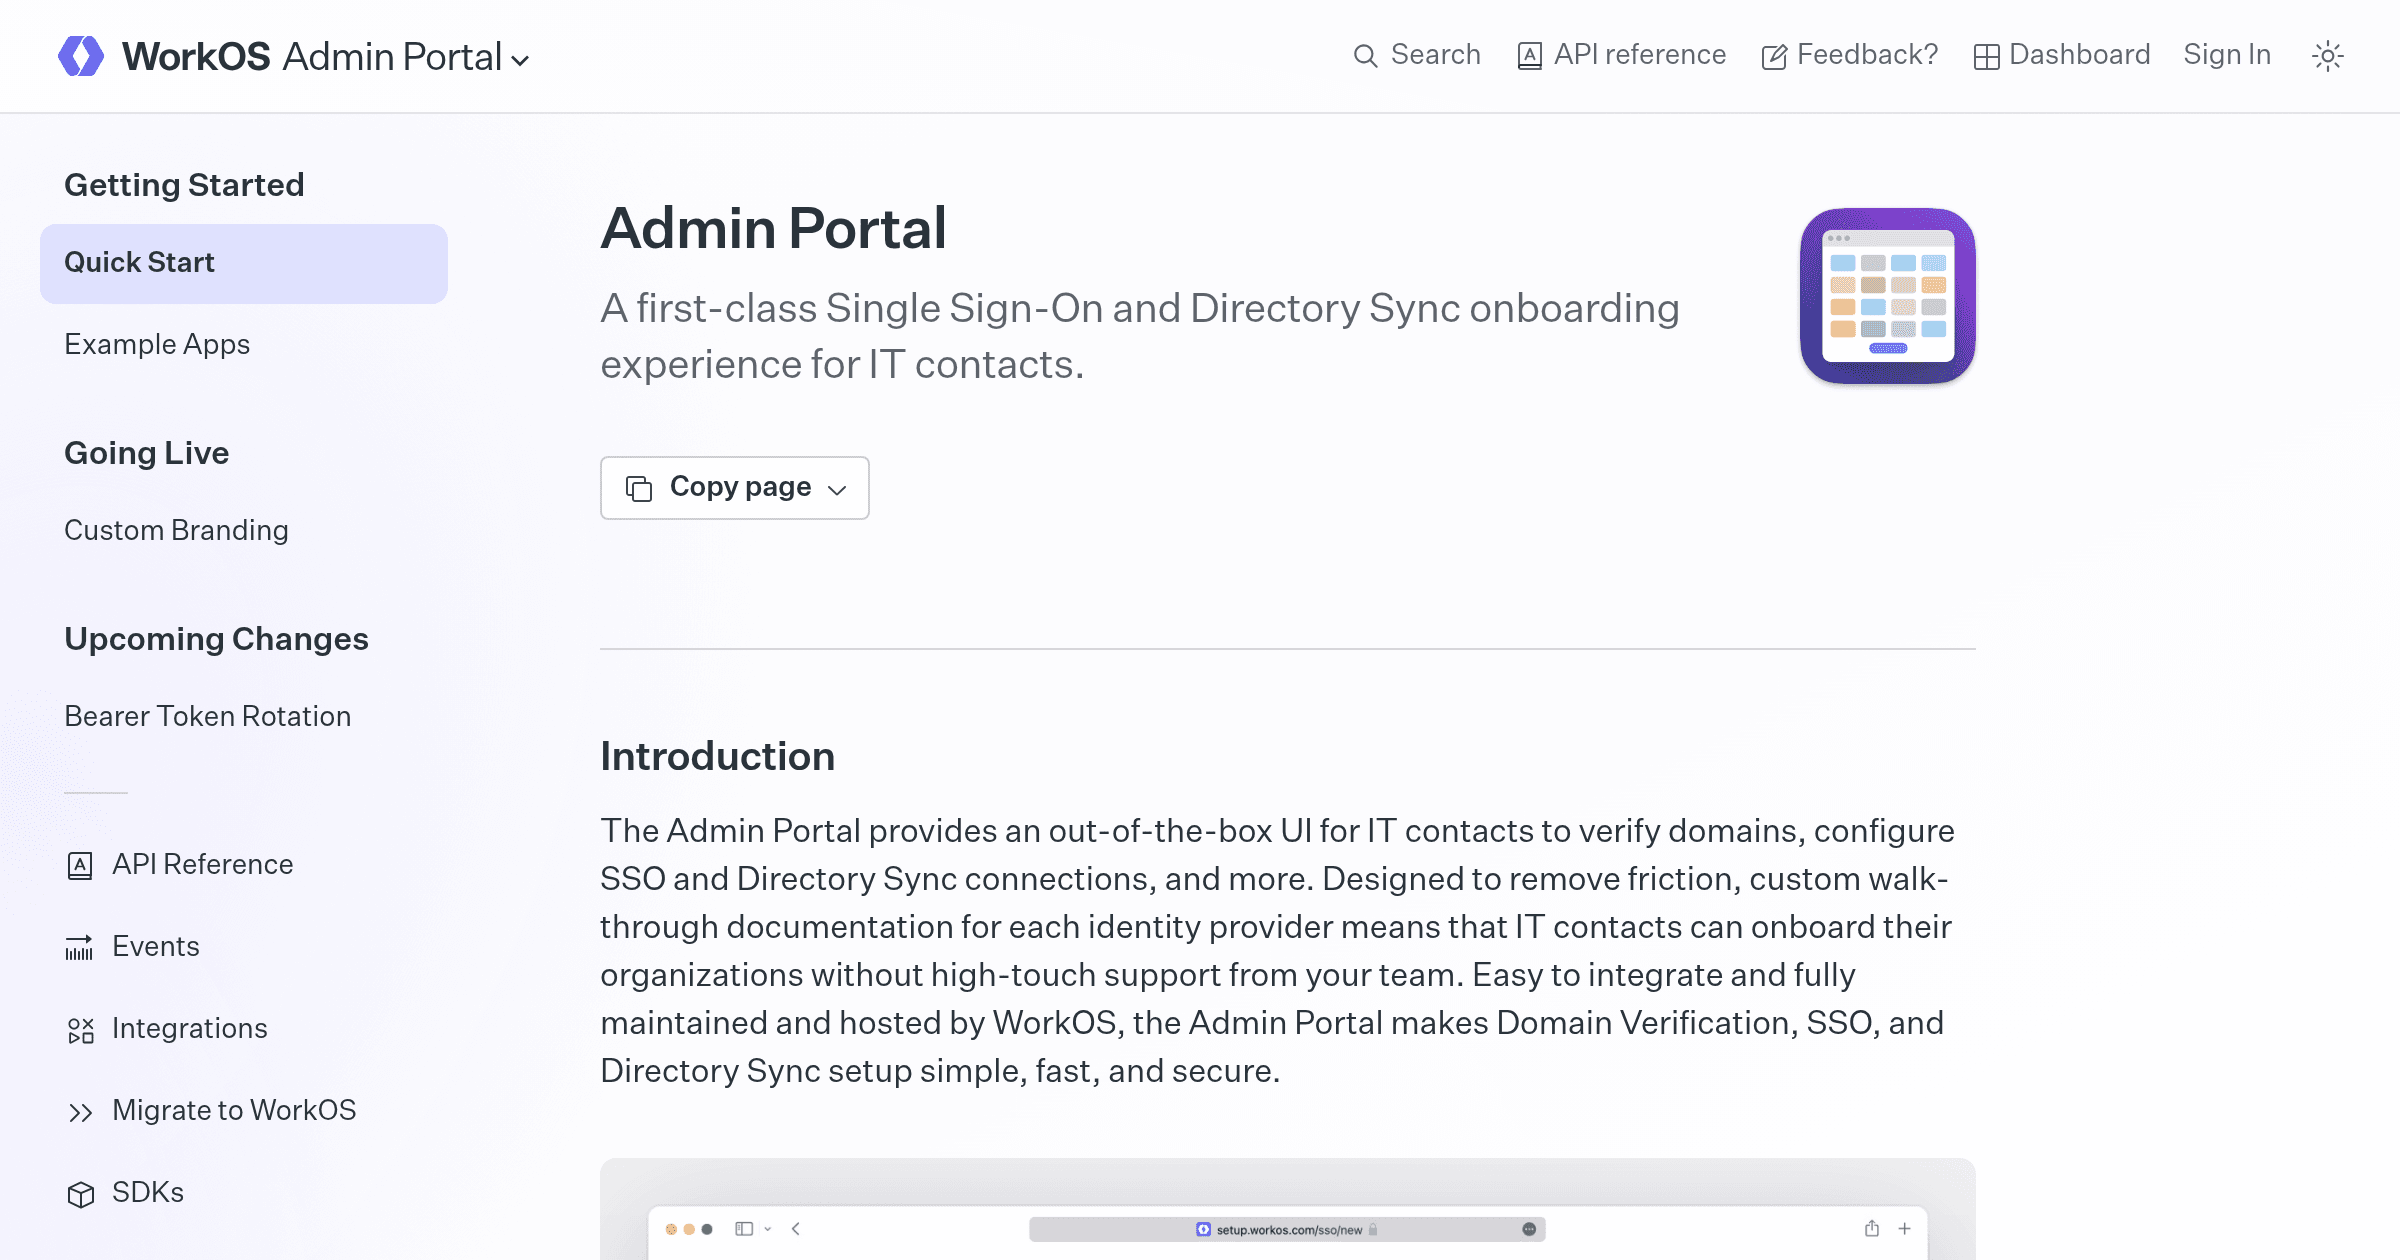This screenshot has height=1260, width=2400.
Task: Click the Events sidebar icon
Action: pyautogui.click(x=79, y=947)
